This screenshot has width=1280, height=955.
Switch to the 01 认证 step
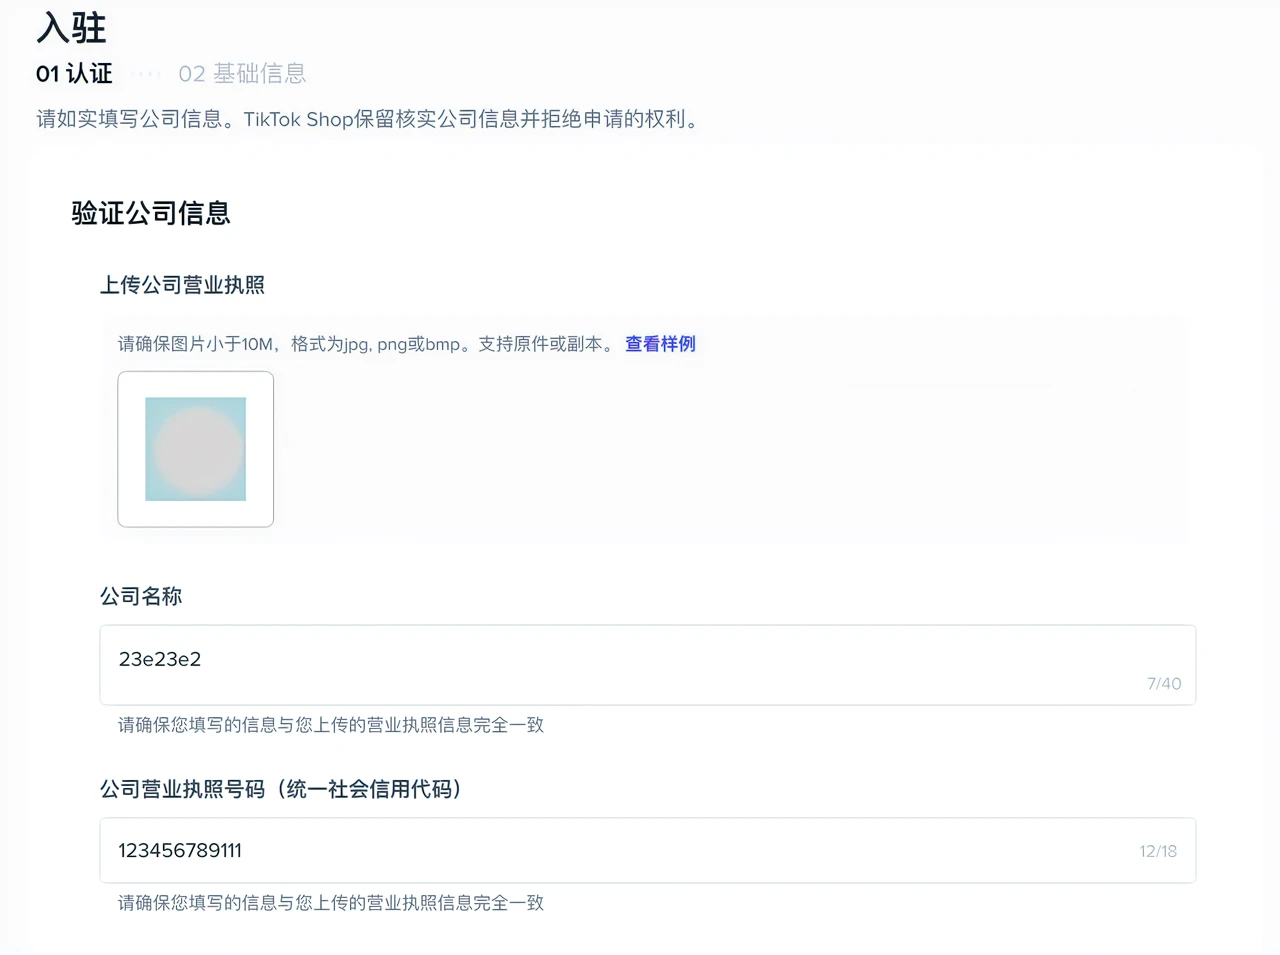tap(74, 74)
